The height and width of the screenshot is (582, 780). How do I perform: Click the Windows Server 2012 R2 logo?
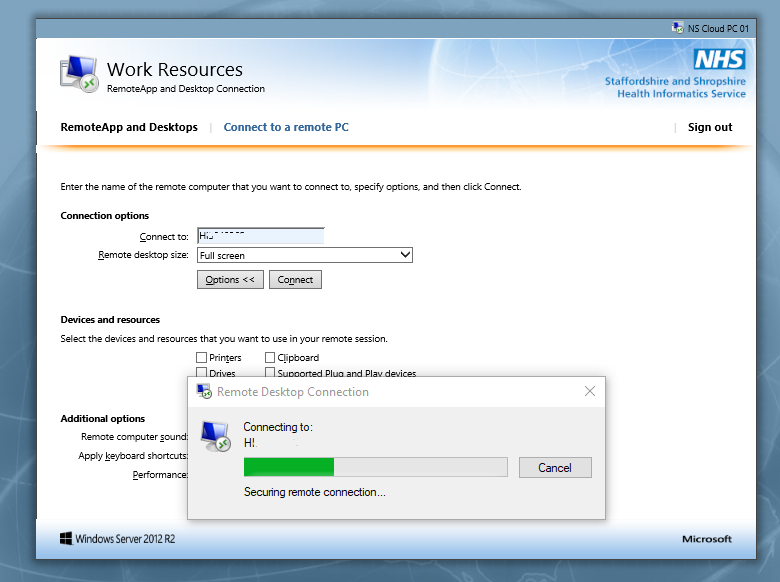click(66, 539)
